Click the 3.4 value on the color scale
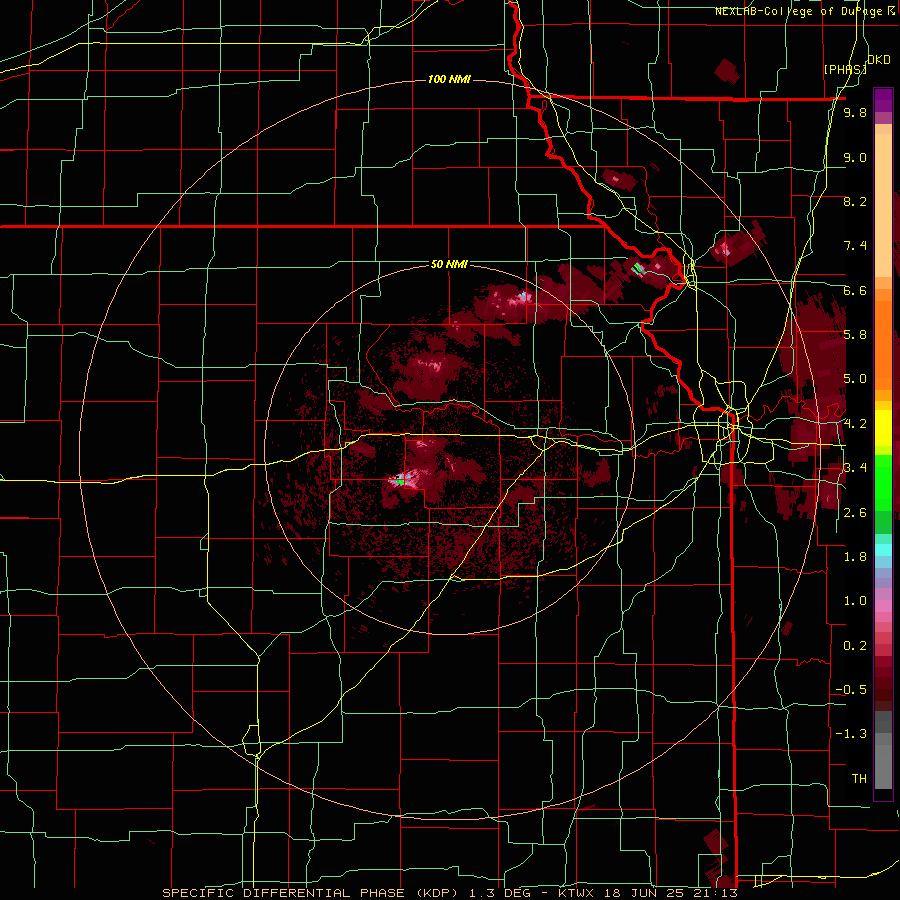The height and width of the screenshot is (900, 900). 855,468
